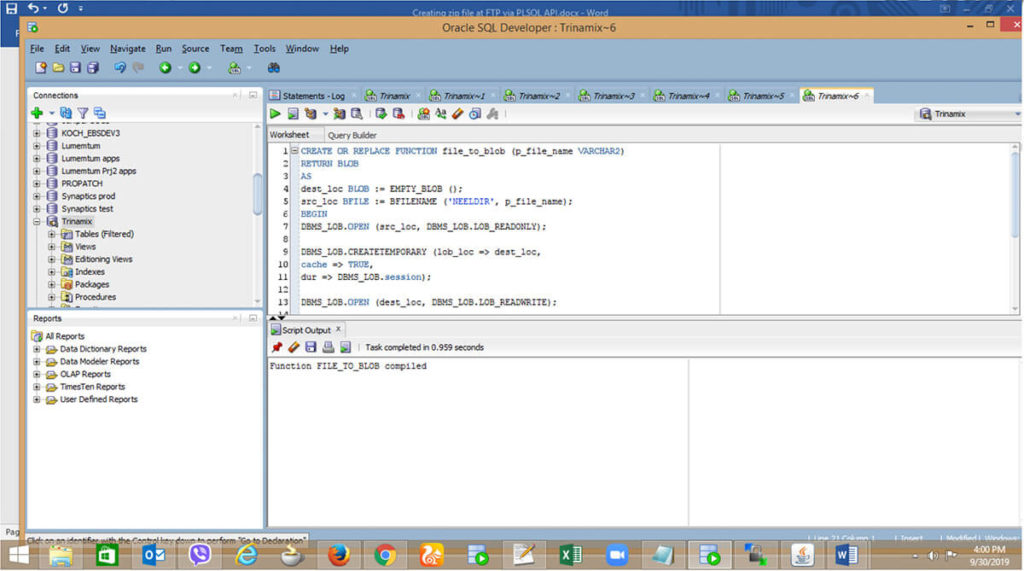The height and width of the screenshot is (571, 1024).
Task: Click the Open folder icon in main toolbar
Action: (x=58, y=67)
